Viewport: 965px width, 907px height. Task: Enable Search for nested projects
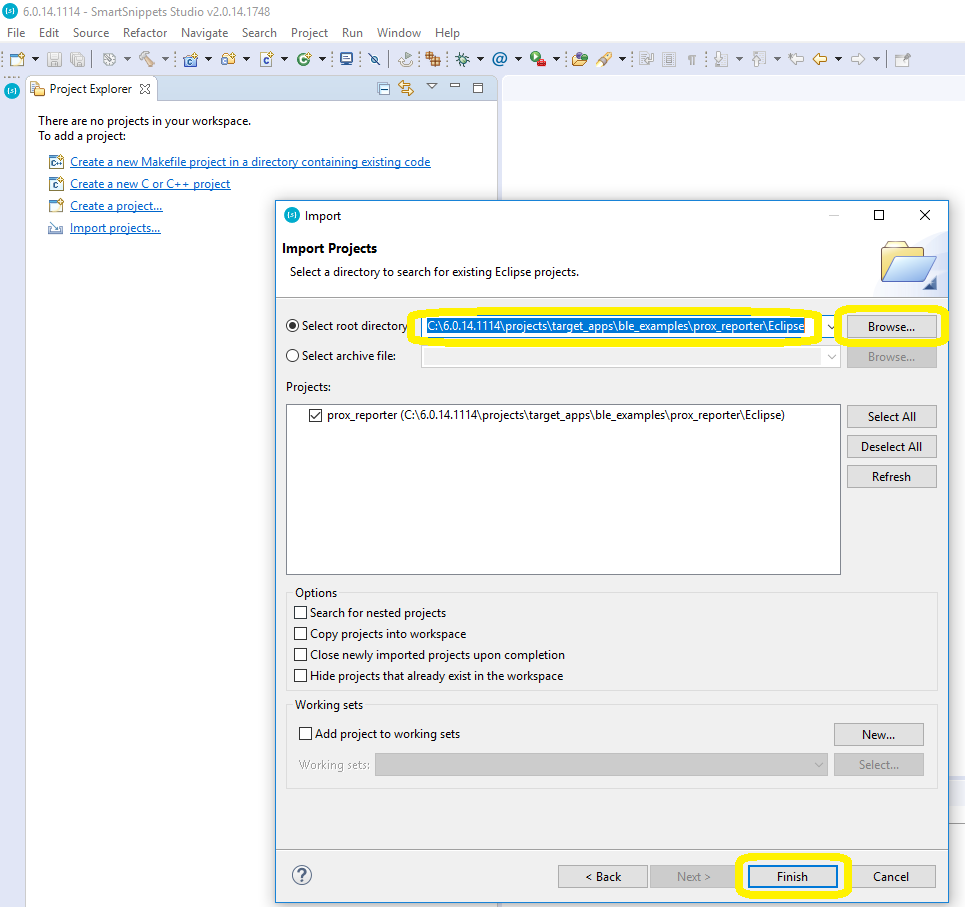(x=300, y=613)
